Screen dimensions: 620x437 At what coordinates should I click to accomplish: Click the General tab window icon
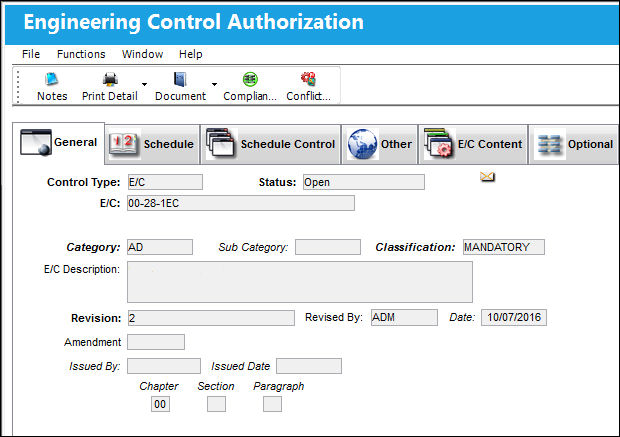36,142
